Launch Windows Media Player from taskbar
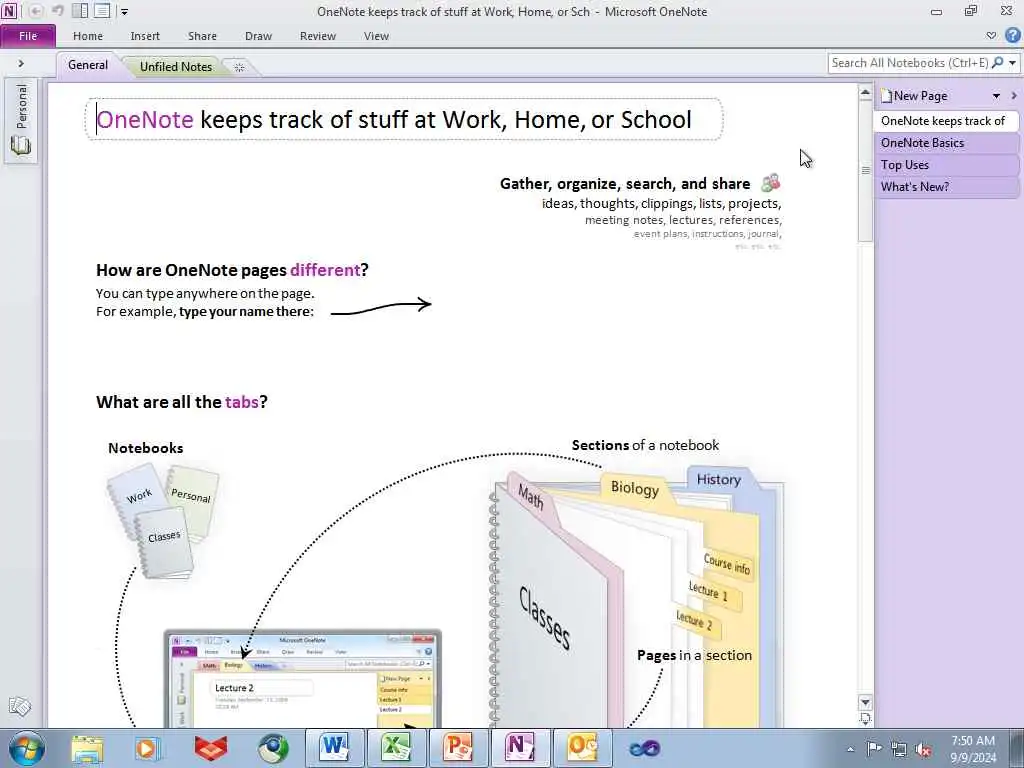 pyautogui.click(x=148, y=748)
